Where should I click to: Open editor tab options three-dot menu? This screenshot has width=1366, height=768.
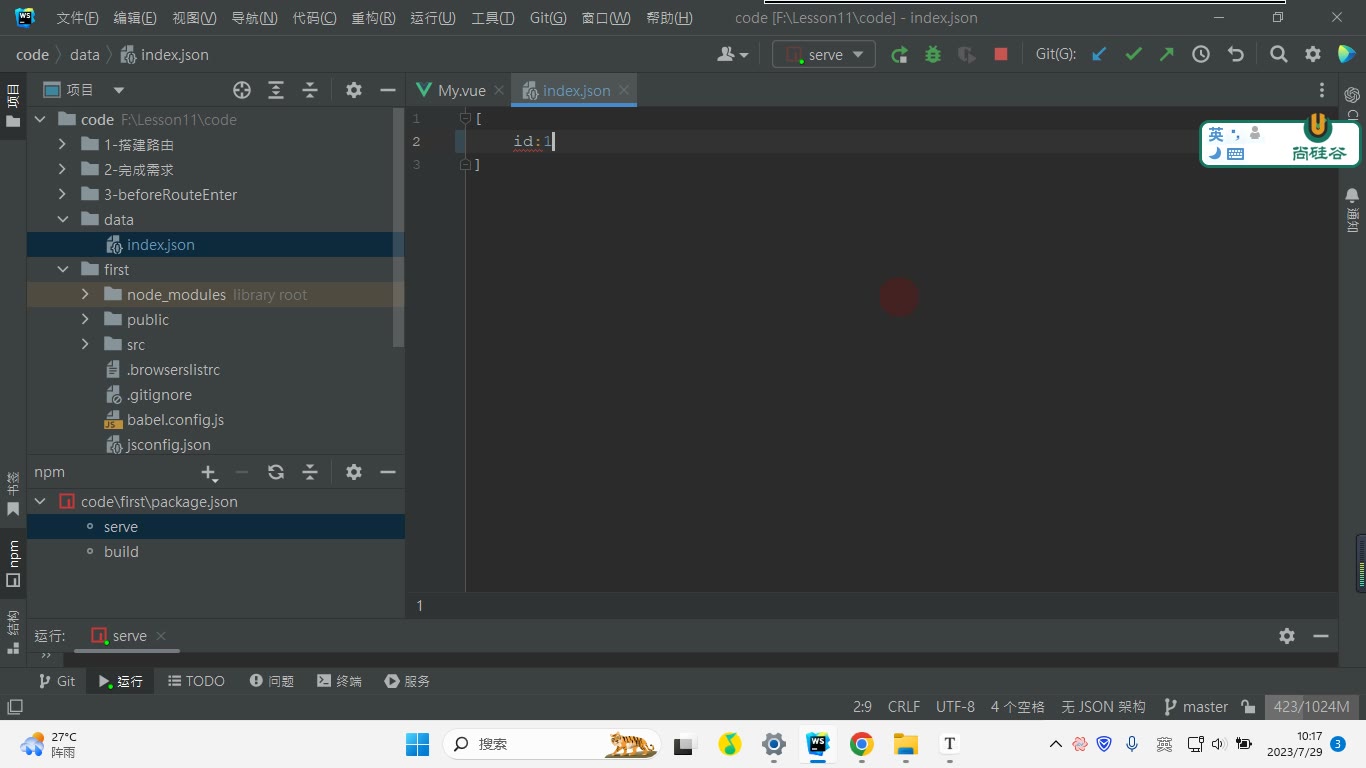1322,90
